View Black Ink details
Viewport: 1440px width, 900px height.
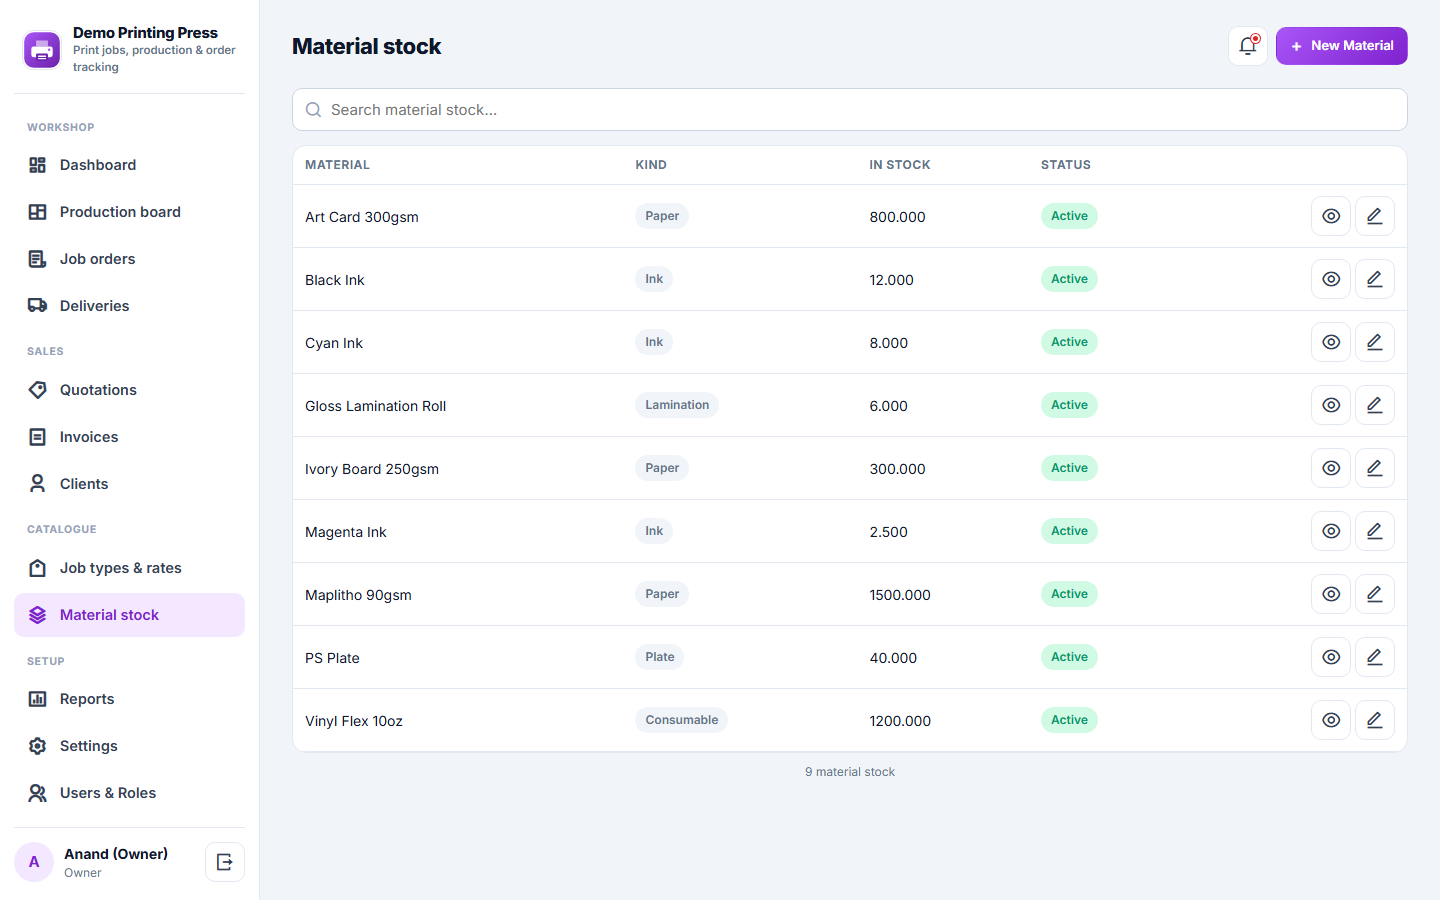tap(1331, 279)
